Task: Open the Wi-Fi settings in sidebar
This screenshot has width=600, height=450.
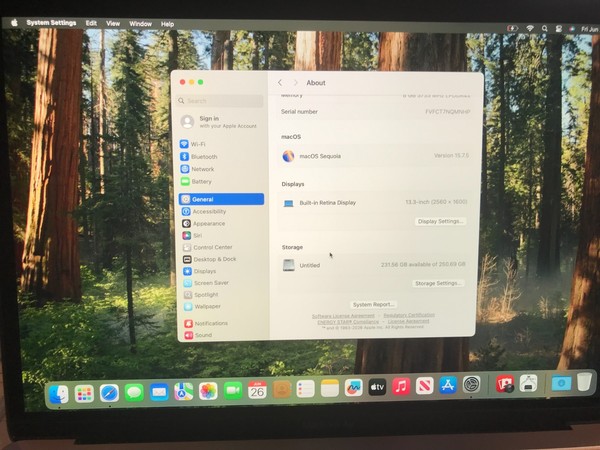Action: pyautogui.click(x=192, y=144)
